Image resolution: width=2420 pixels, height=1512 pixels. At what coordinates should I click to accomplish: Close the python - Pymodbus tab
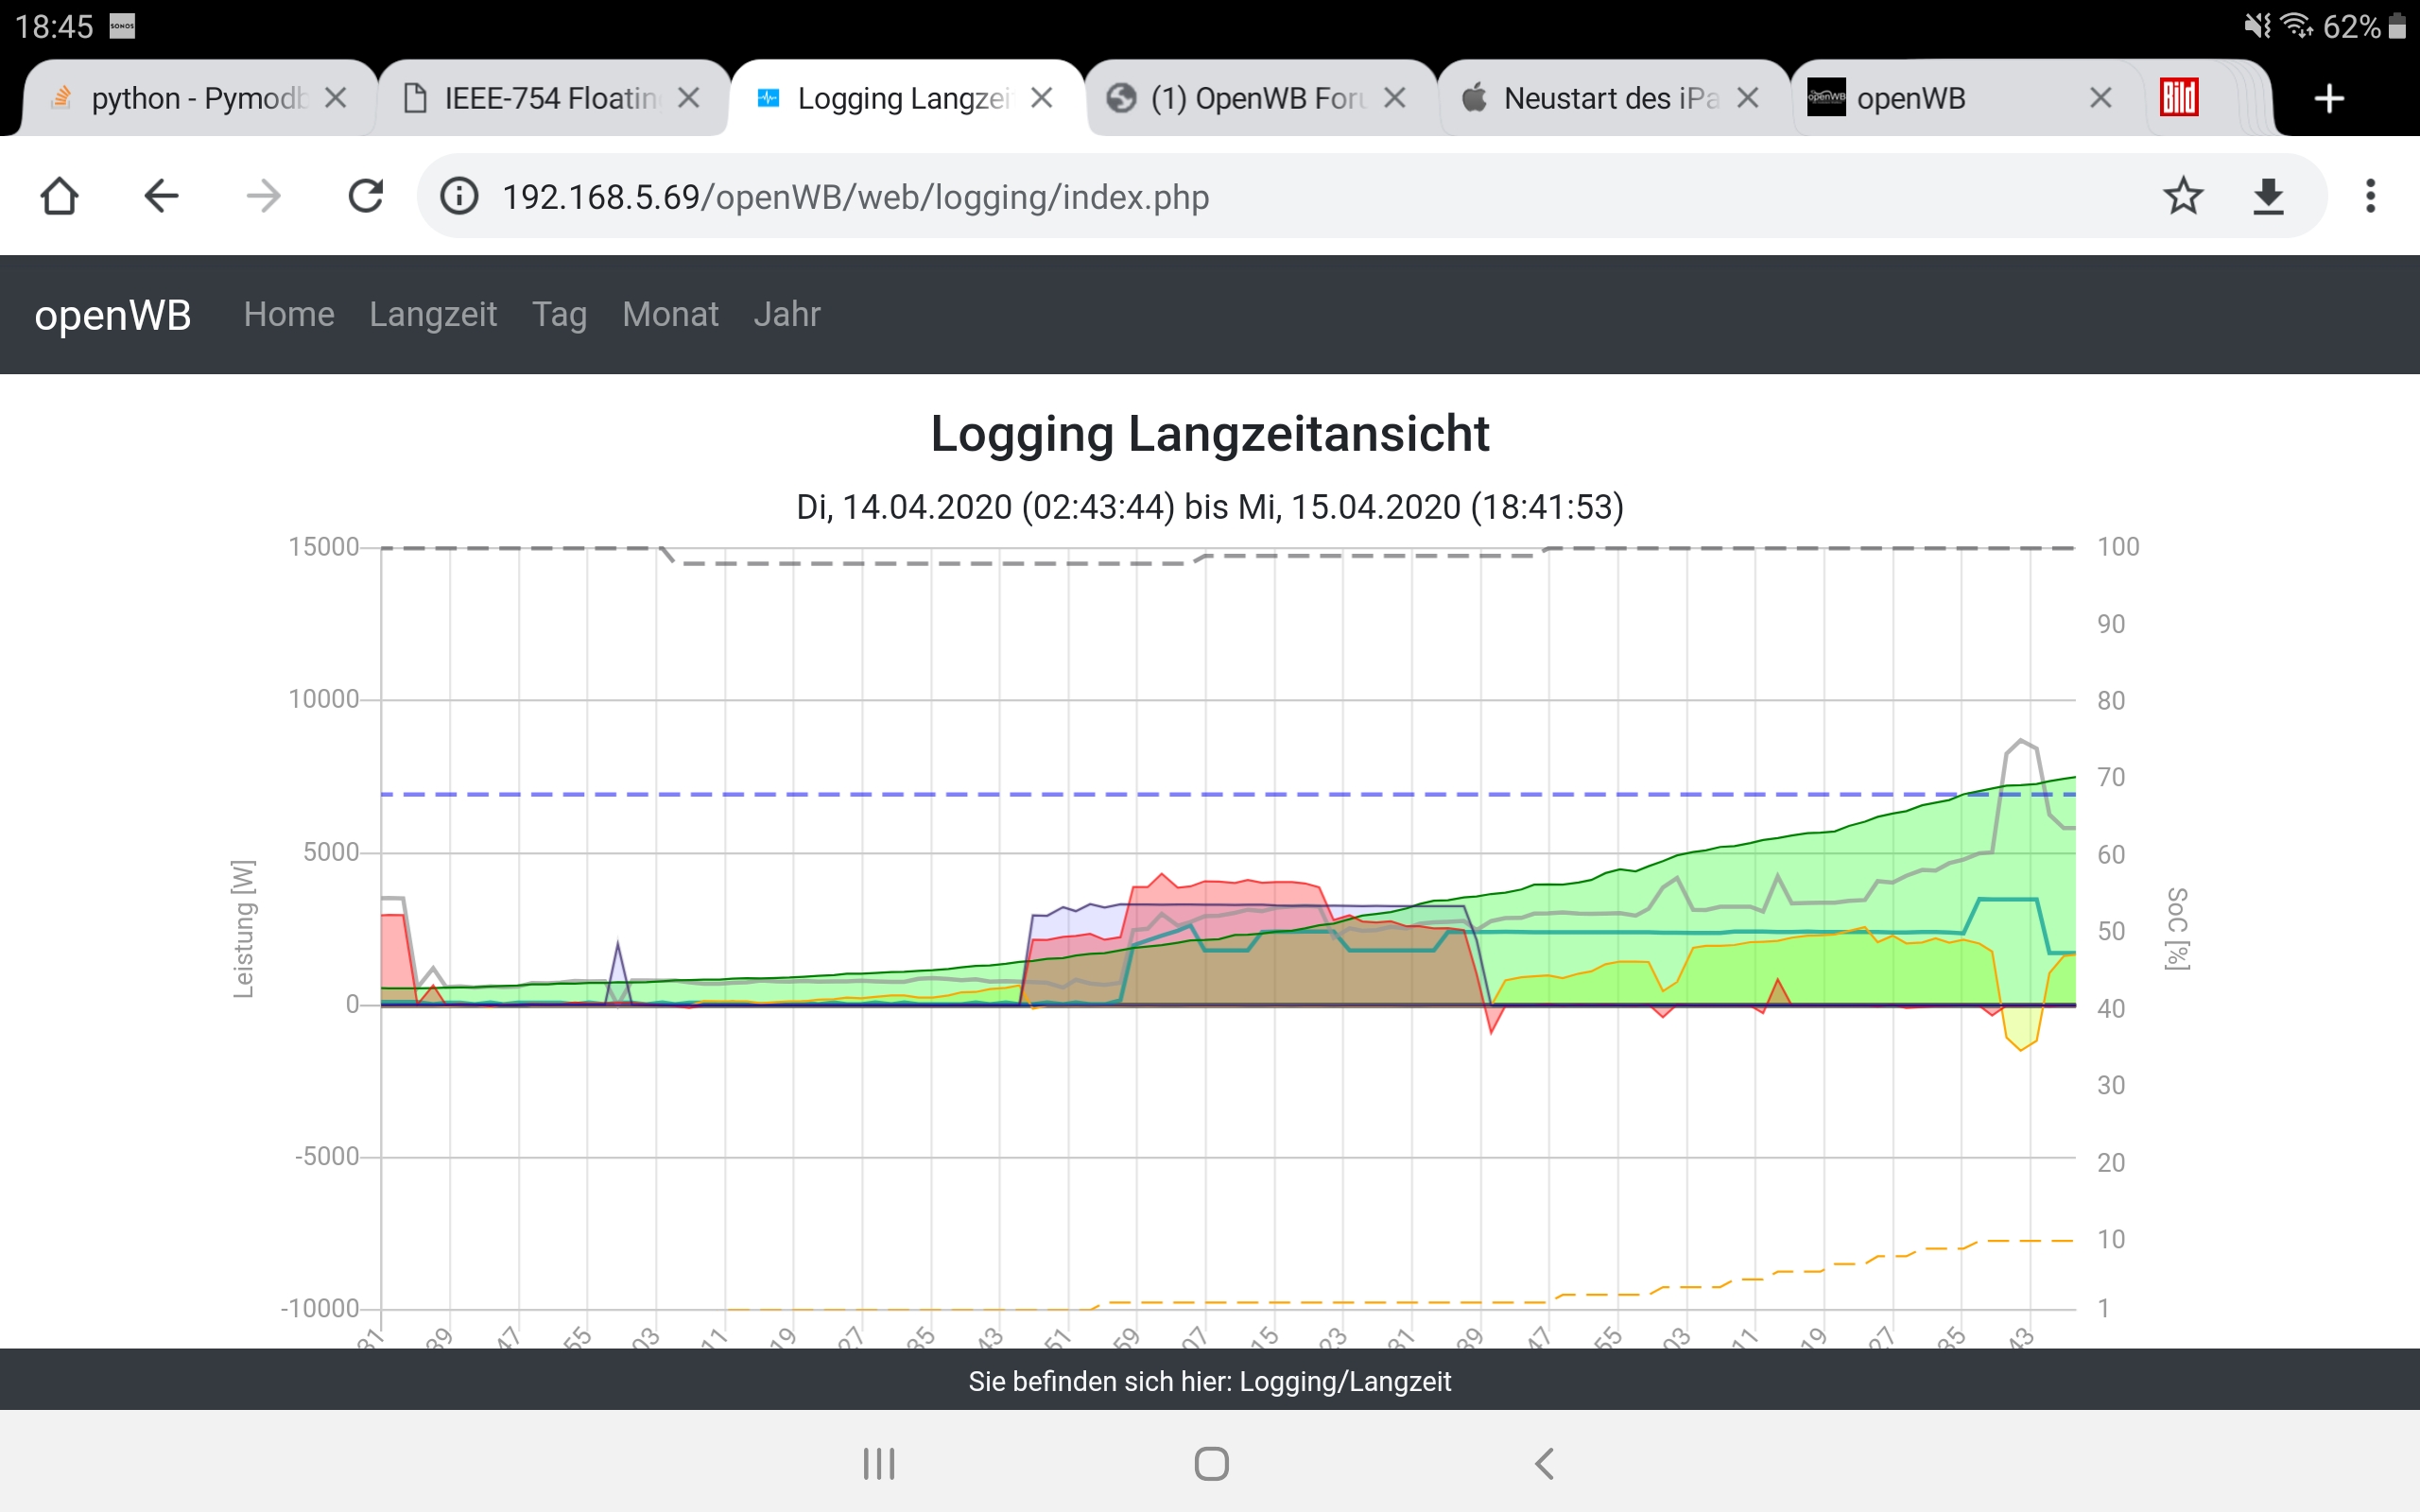(x=336, y=98)
